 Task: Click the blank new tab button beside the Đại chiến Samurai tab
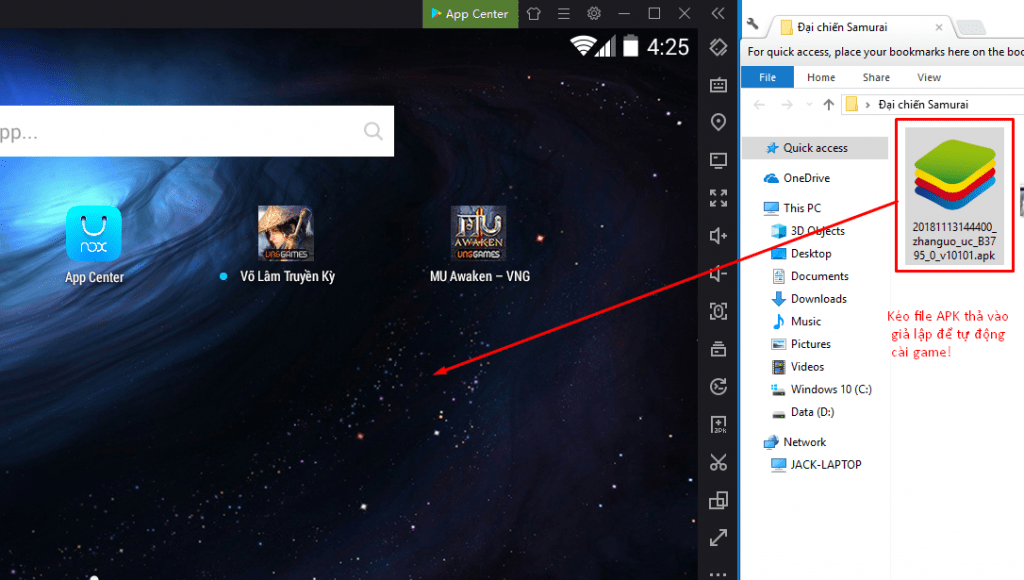[x=970, y=27]
